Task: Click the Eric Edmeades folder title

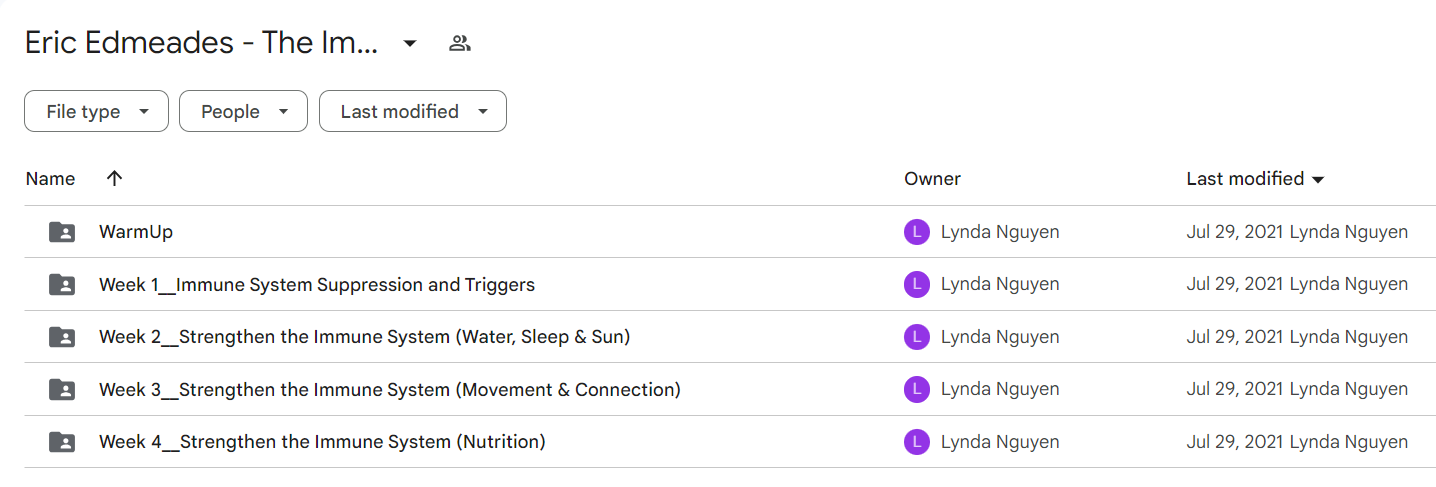Action: (202, 43)
